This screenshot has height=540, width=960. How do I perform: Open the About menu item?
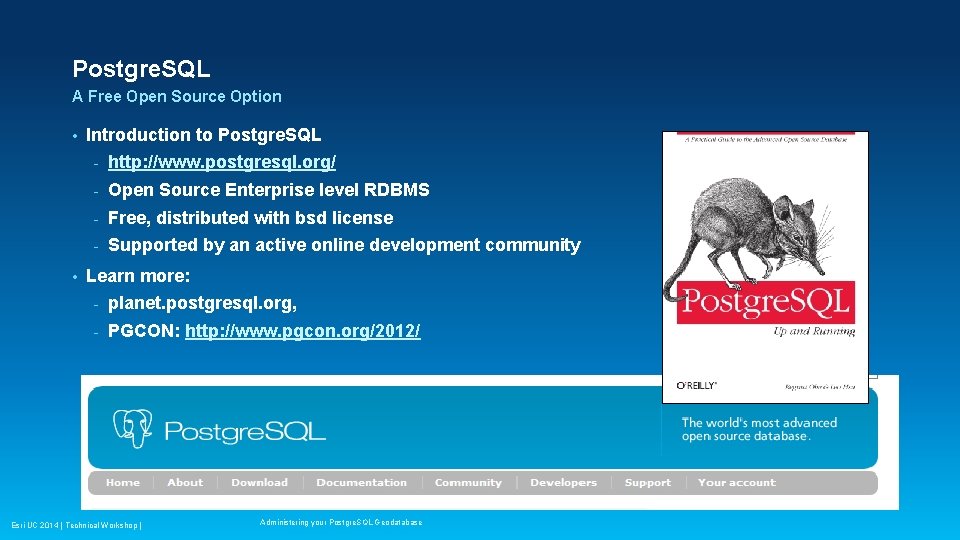(185, 482)
